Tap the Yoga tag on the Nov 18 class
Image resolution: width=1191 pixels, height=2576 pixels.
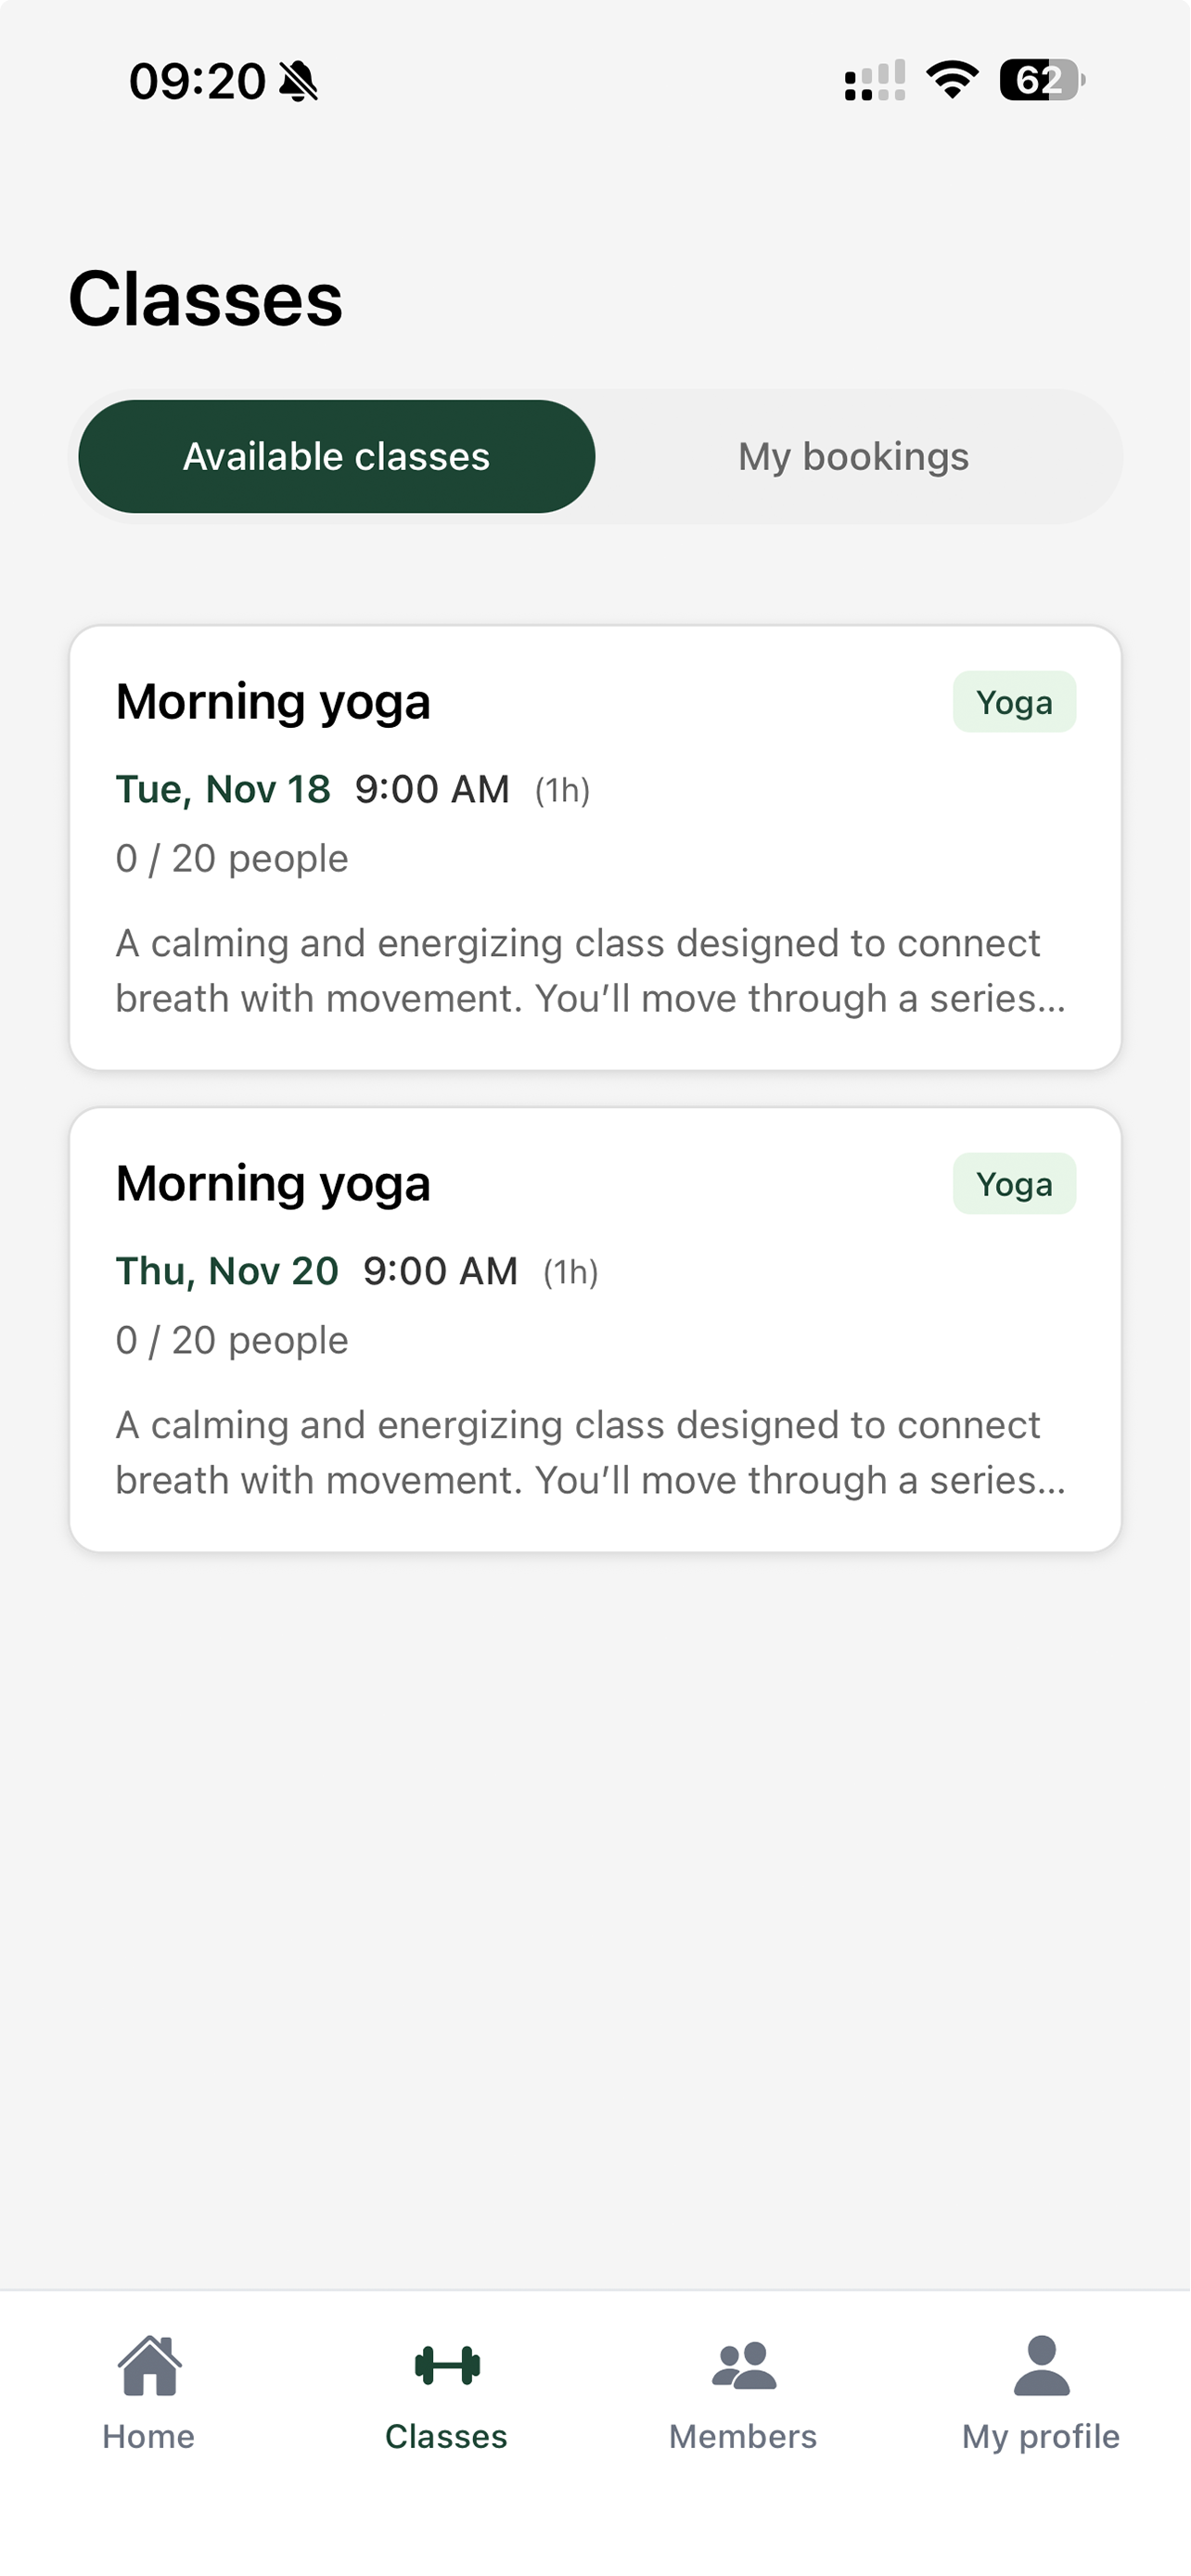tap(1014, 702)
